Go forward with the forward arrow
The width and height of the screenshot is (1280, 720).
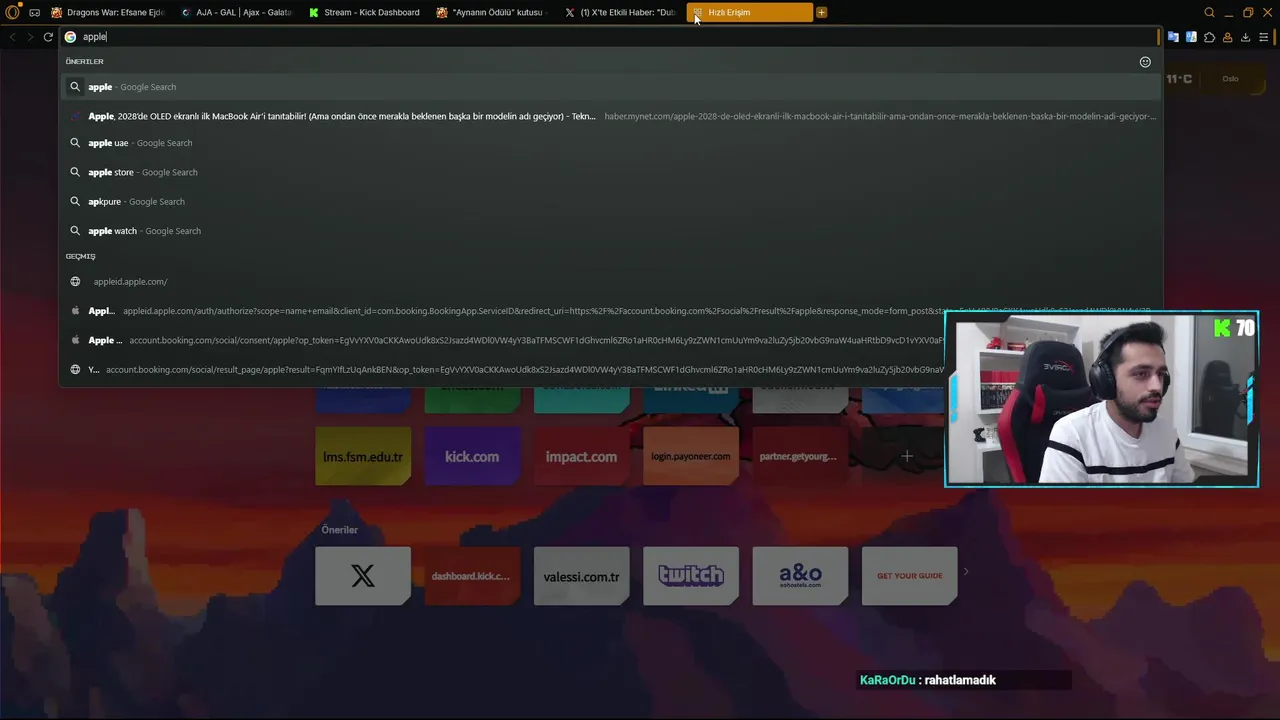30,37
